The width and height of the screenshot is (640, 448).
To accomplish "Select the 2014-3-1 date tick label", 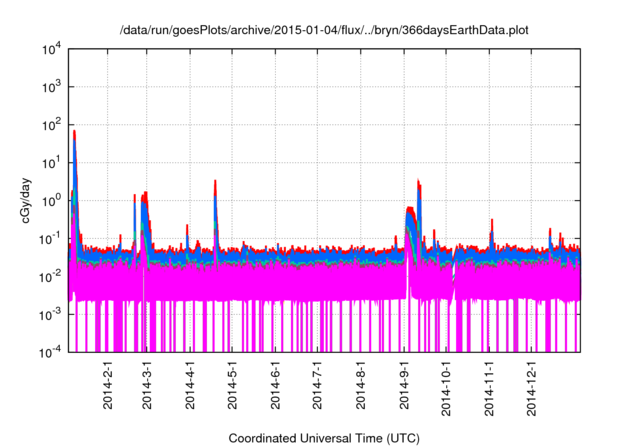I will click(147, 390).
